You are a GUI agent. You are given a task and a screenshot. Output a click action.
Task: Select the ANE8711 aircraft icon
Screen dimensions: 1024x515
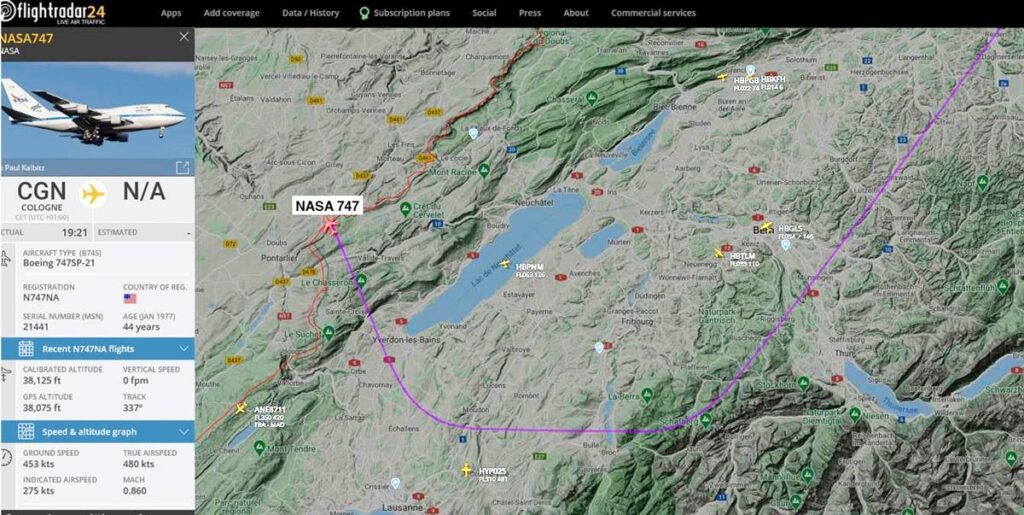(x=240, y=409)
